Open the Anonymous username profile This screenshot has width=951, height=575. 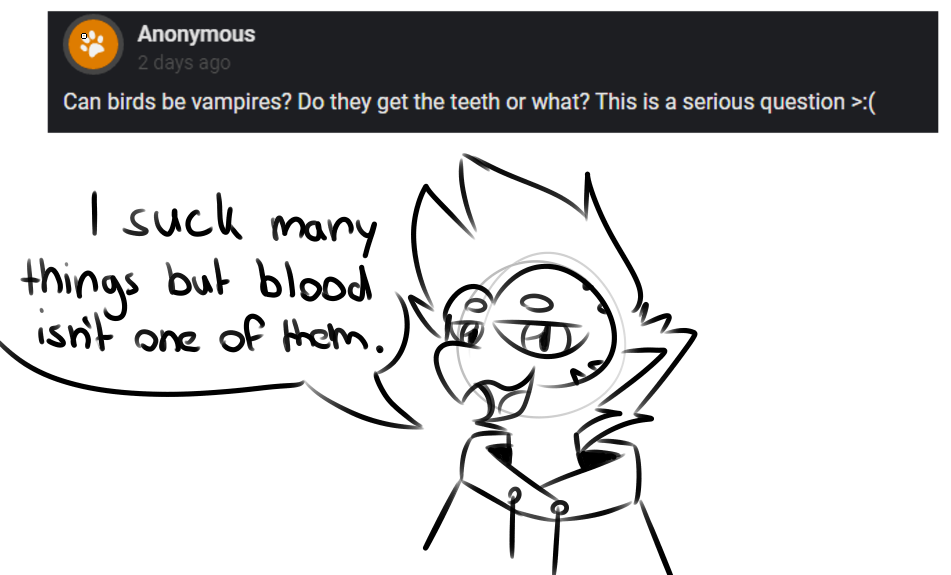(x=196, y=34)
